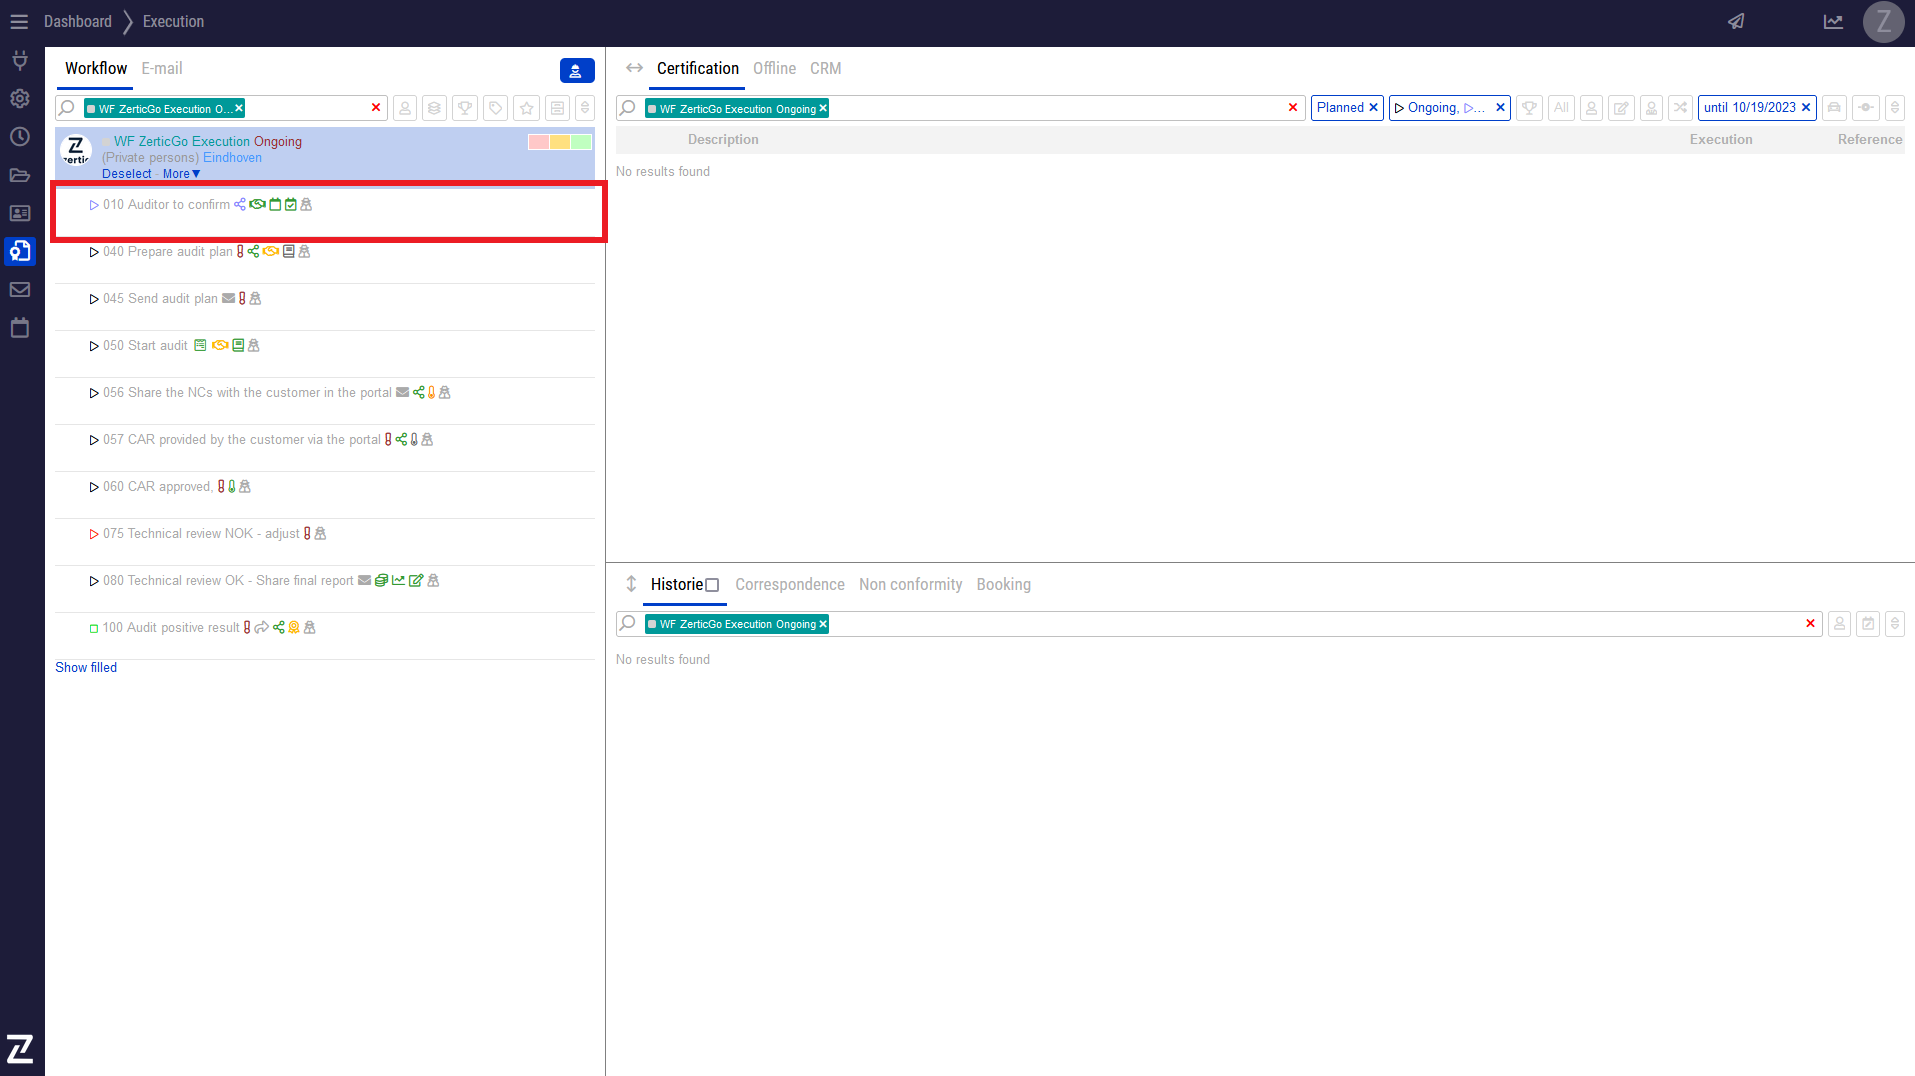The height and width of the screenshot is (1076, 1915).
Task: Open the statistics chart icon in header
Action: click(x=1833, y=22)
